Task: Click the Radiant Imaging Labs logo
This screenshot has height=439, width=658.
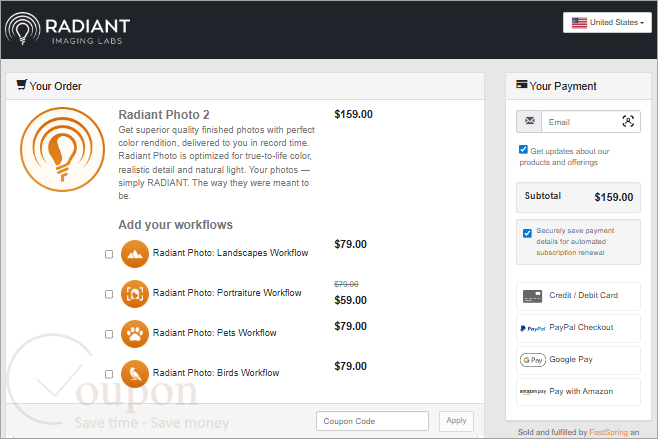Action: coord(67,29)
